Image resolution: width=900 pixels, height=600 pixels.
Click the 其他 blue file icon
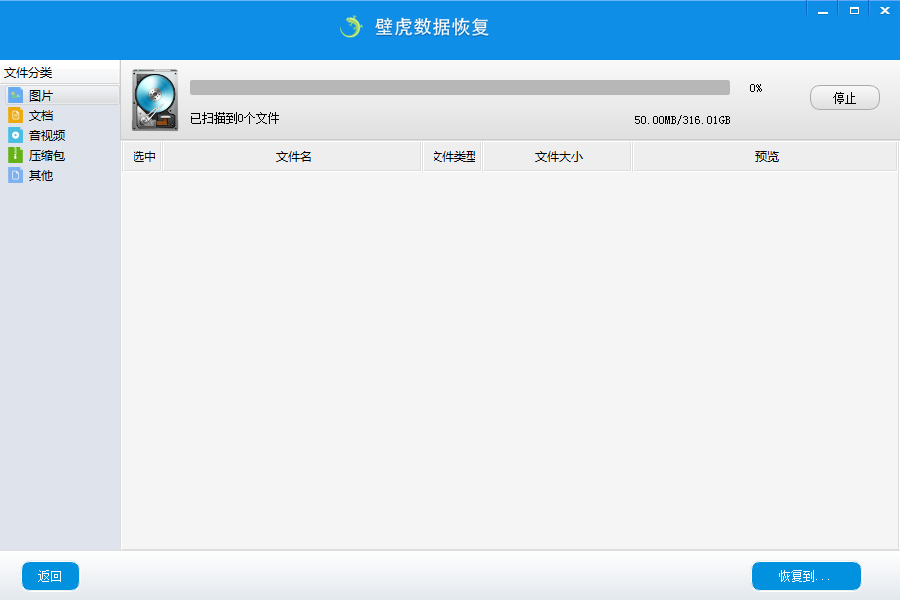pos(15,175)
